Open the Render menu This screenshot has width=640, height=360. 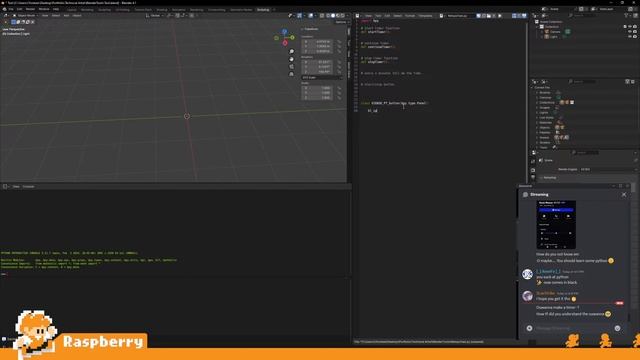31,9
